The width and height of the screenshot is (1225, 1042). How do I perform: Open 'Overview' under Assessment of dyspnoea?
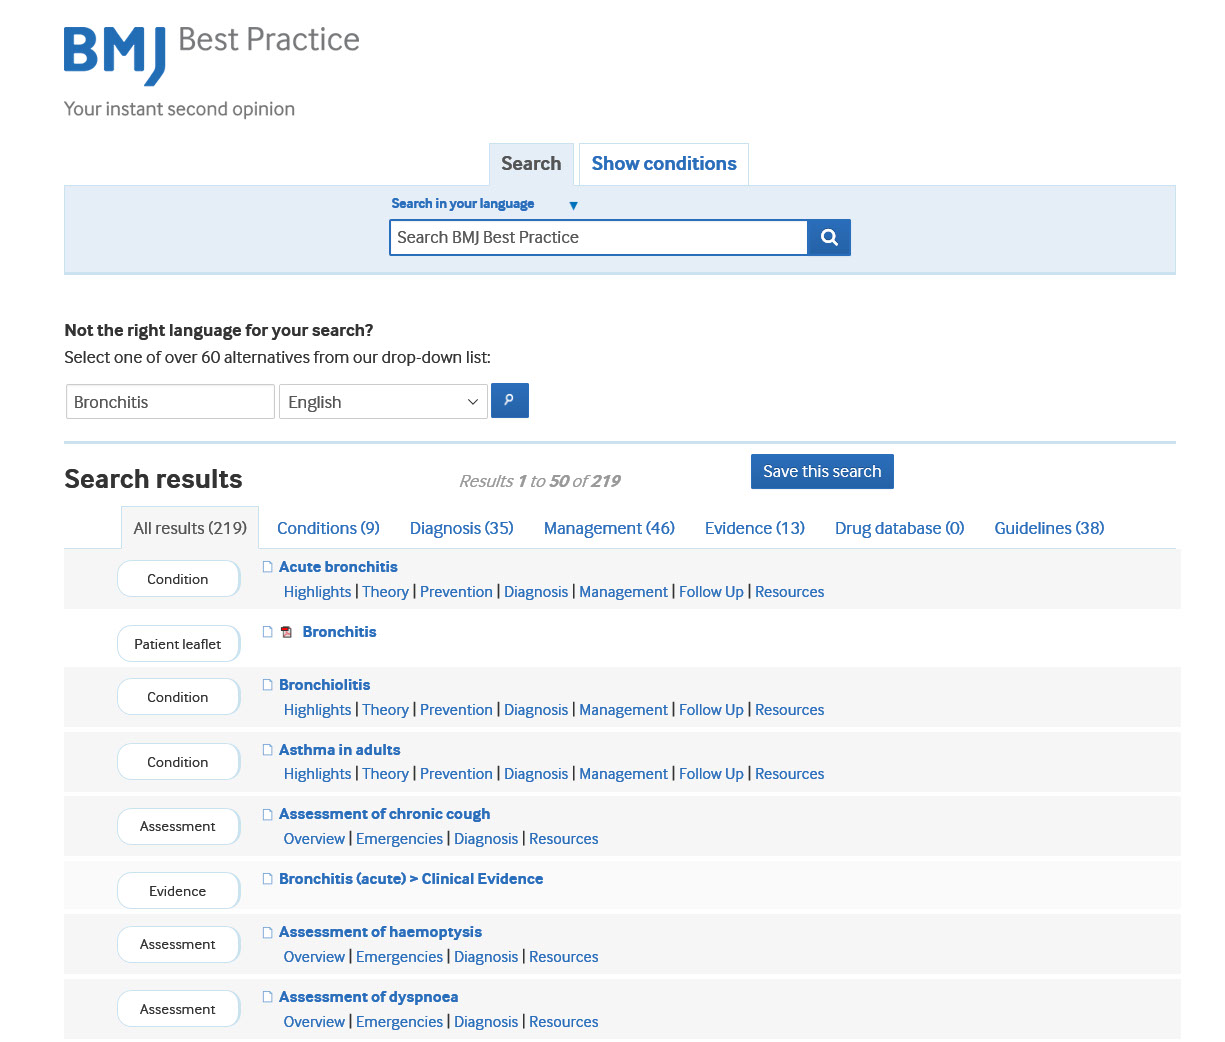coord(314,1021)
